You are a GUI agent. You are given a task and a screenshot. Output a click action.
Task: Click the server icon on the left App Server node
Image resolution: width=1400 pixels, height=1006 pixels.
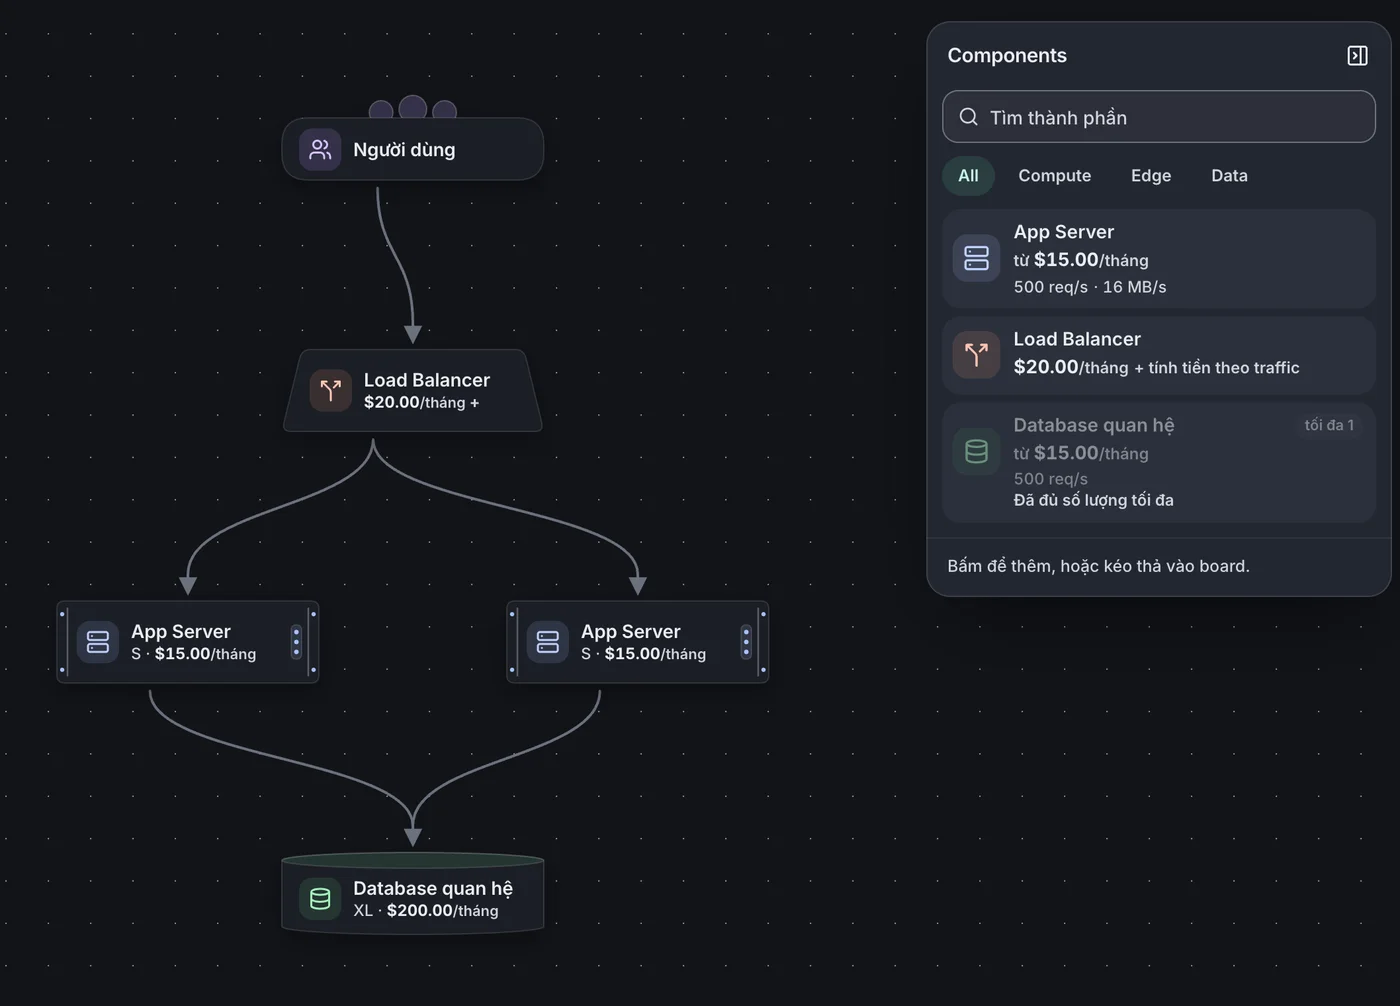click(x=98, y=642)
